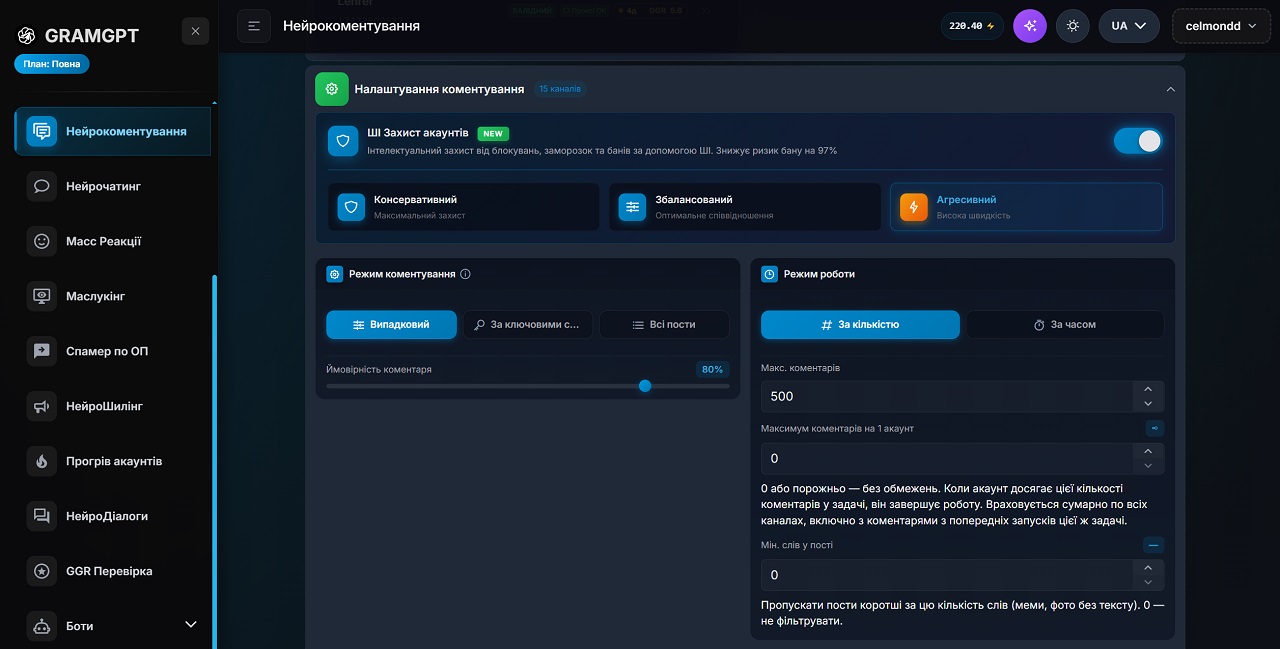Open Нейрочатинг in the sidebar
The image size is (1280, 649).
(113, 186)
